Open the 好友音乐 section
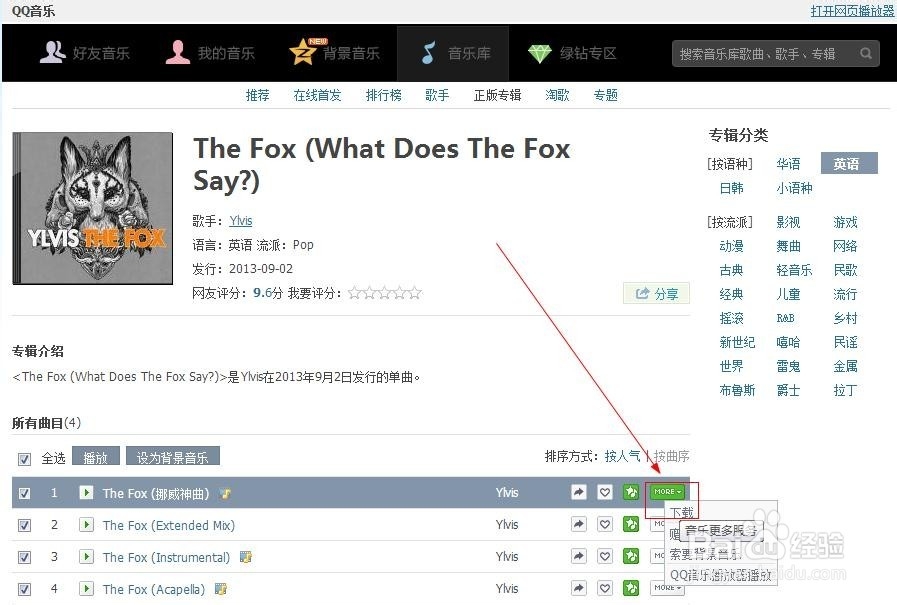 tap(85, 53)
